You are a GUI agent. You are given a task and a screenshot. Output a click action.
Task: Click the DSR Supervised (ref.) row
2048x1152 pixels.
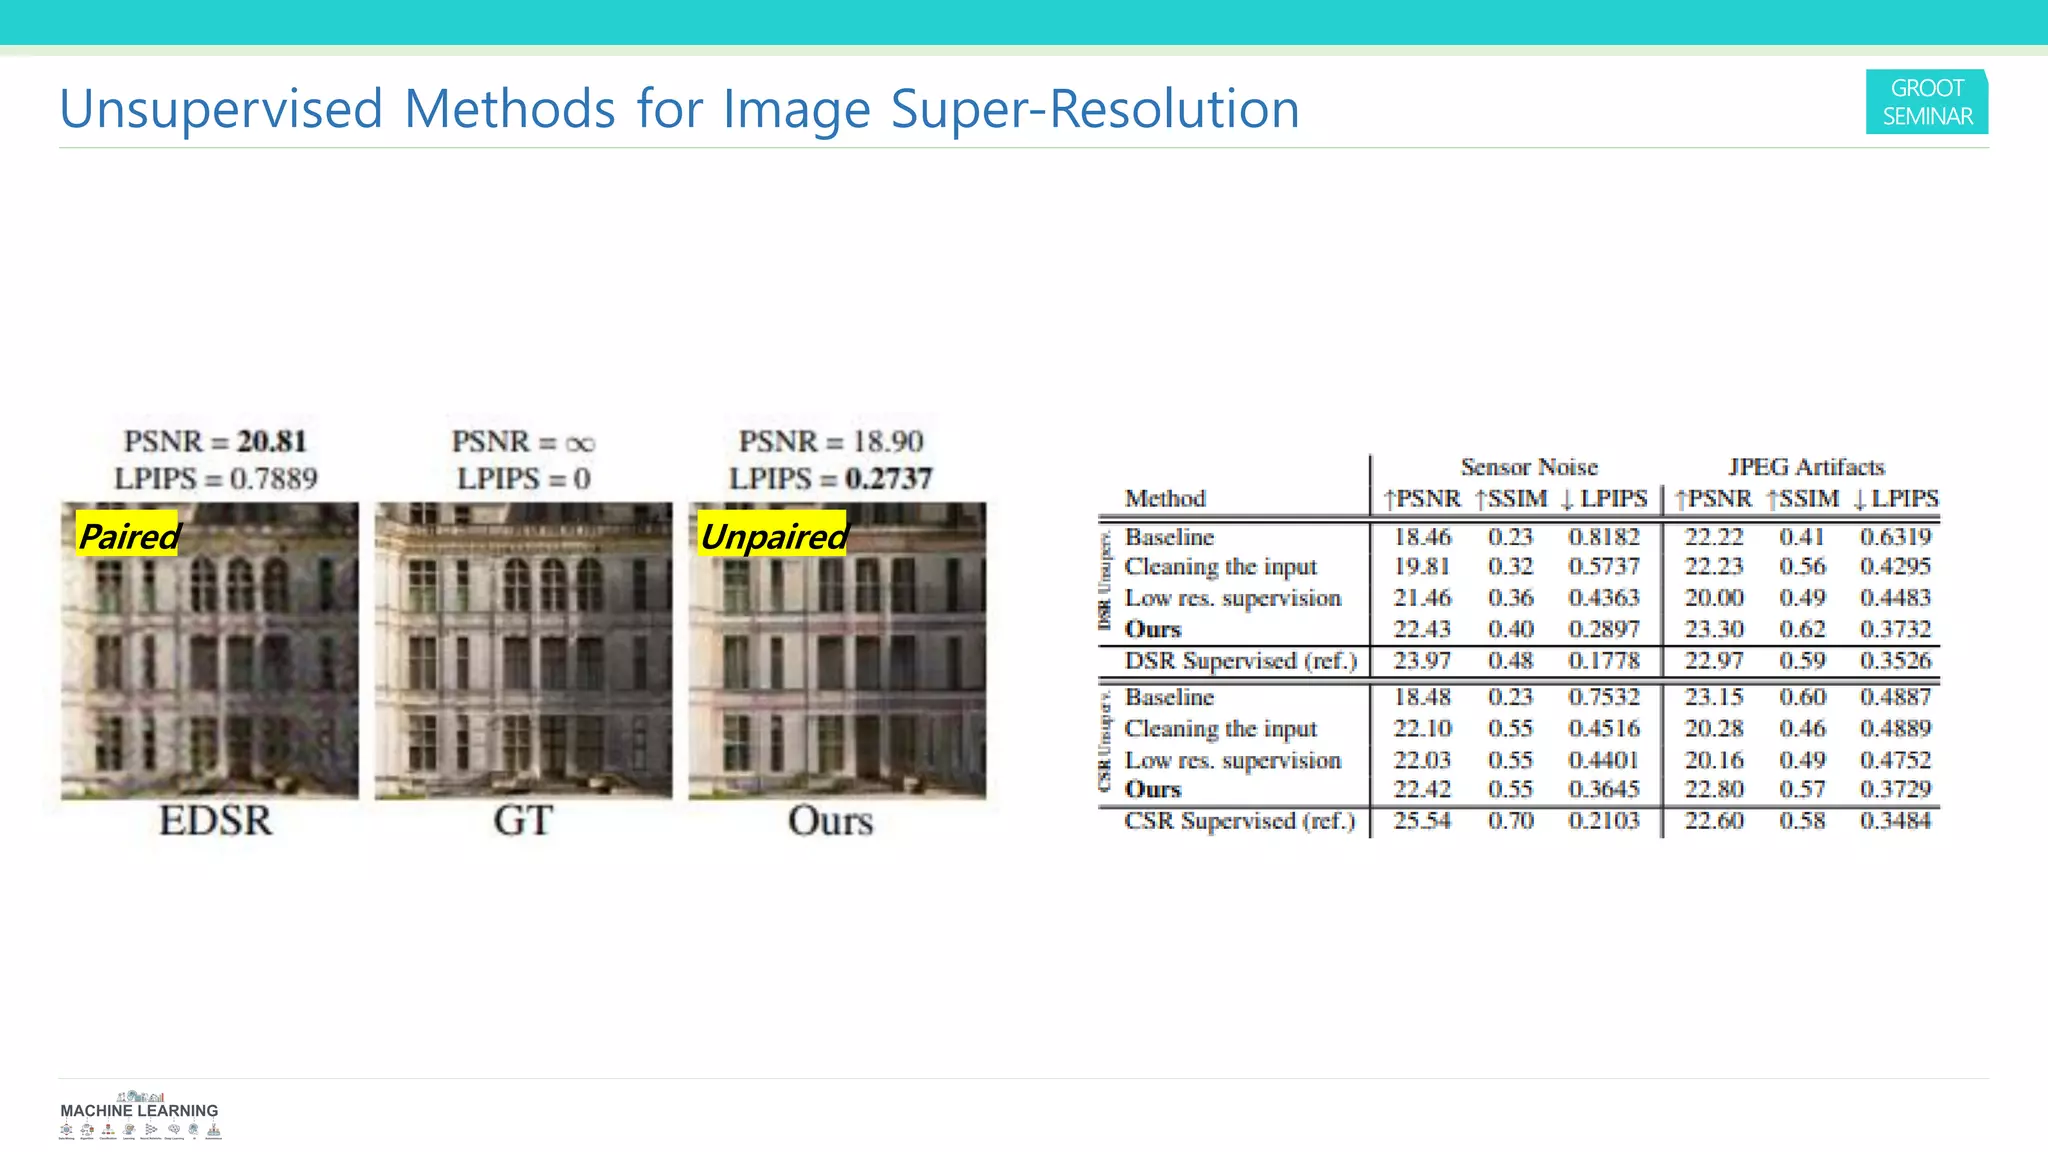[1240, 661]
